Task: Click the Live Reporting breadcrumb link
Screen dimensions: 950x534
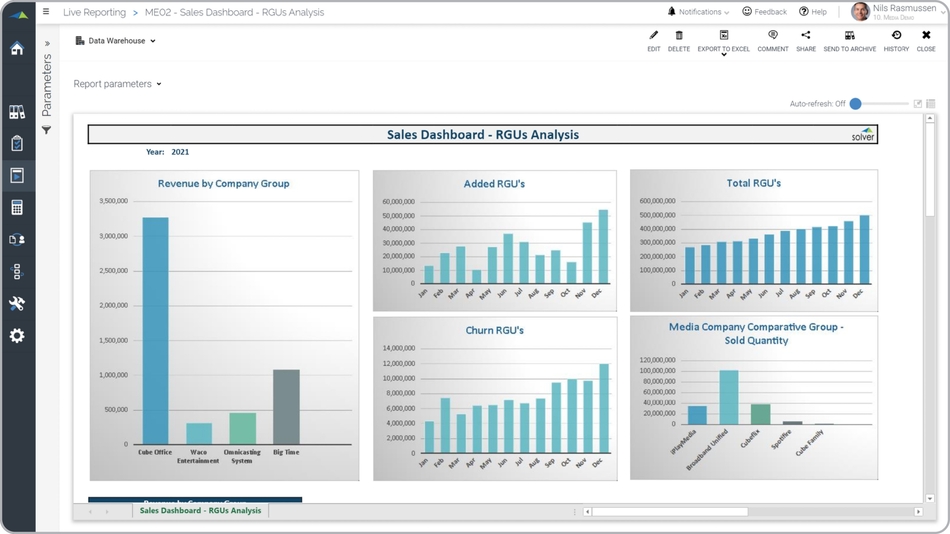Action: (94, 12)
